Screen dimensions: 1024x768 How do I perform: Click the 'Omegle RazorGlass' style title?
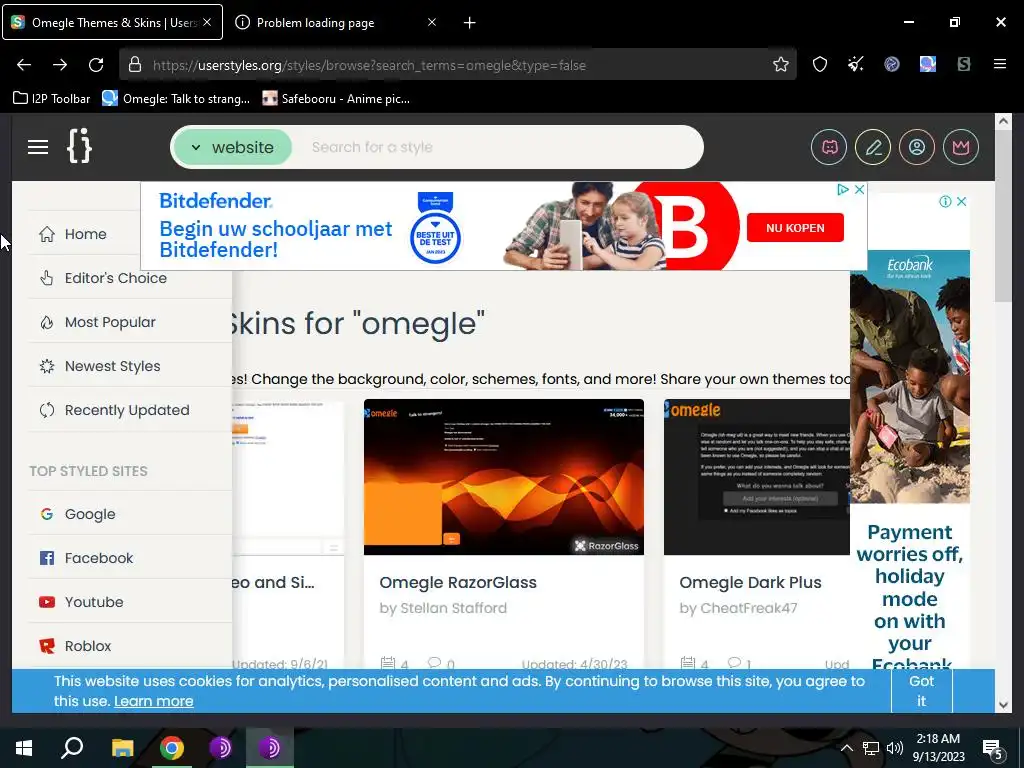coord(458,583)
